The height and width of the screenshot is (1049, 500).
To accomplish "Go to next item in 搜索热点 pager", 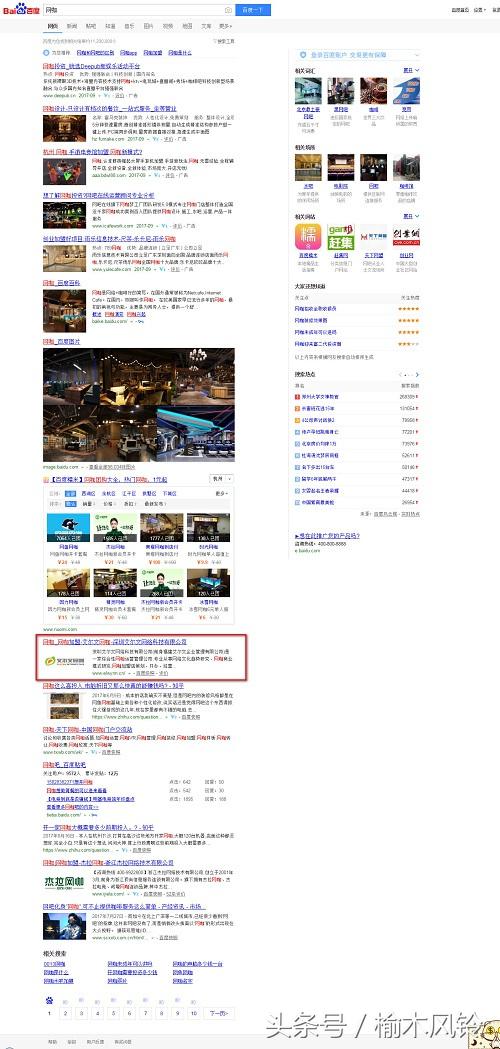I will [417, 375].
